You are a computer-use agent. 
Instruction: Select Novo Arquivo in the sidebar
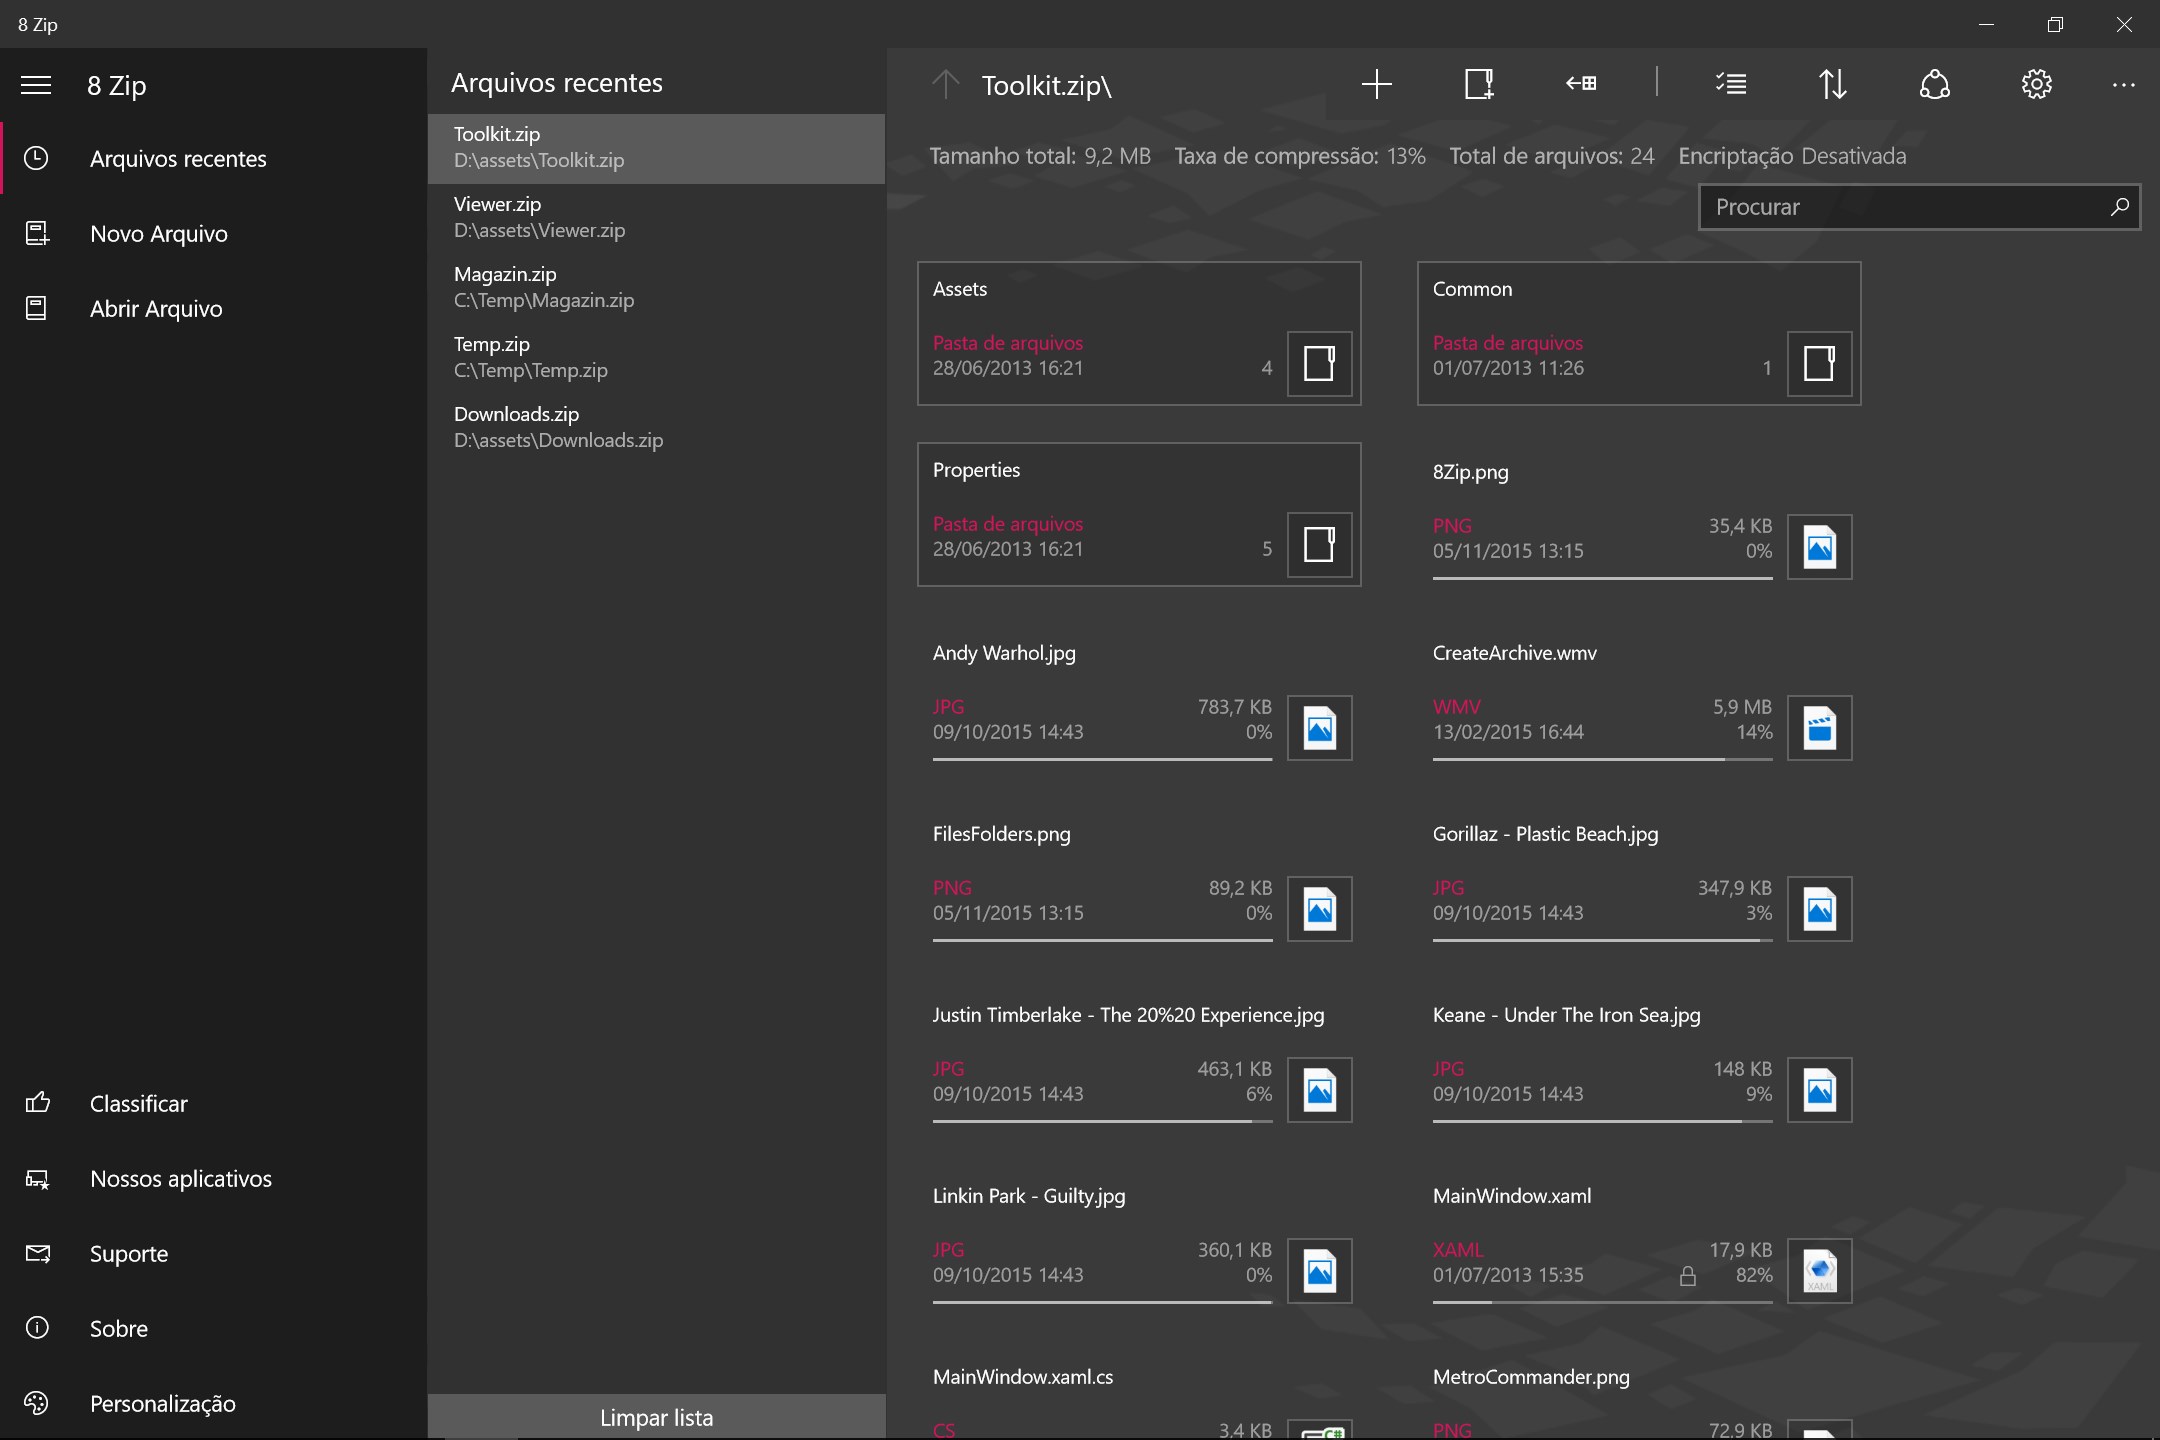pos(214,233)
